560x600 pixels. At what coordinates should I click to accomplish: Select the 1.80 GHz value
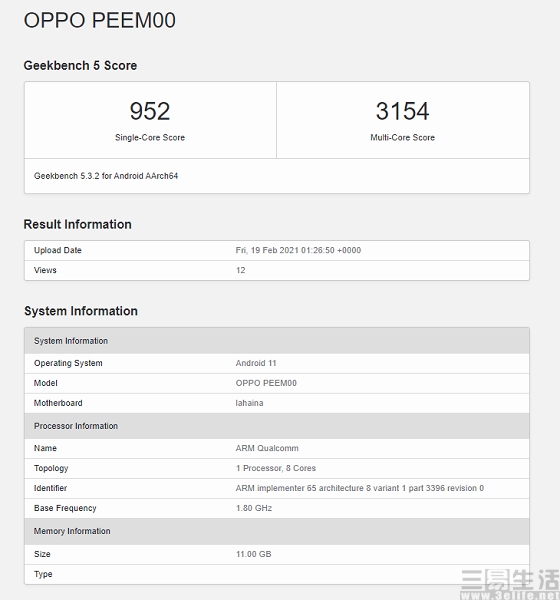pyautogui.click(x=254, y=508)
